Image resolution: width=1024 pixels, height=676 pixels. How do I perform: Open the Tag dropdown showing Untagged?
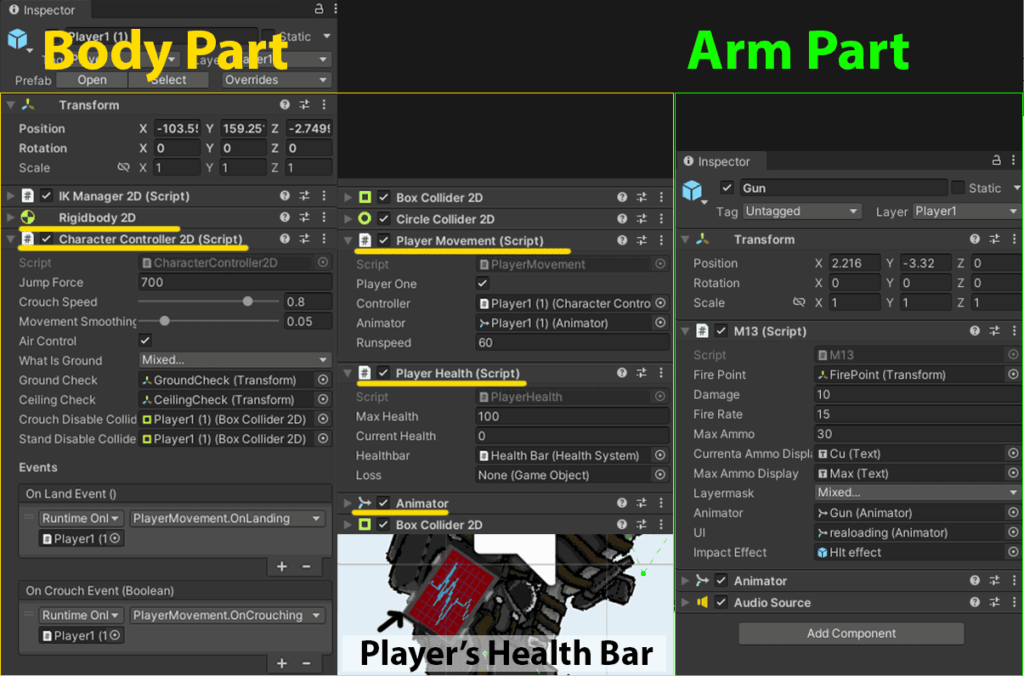(x=801, y=212)
